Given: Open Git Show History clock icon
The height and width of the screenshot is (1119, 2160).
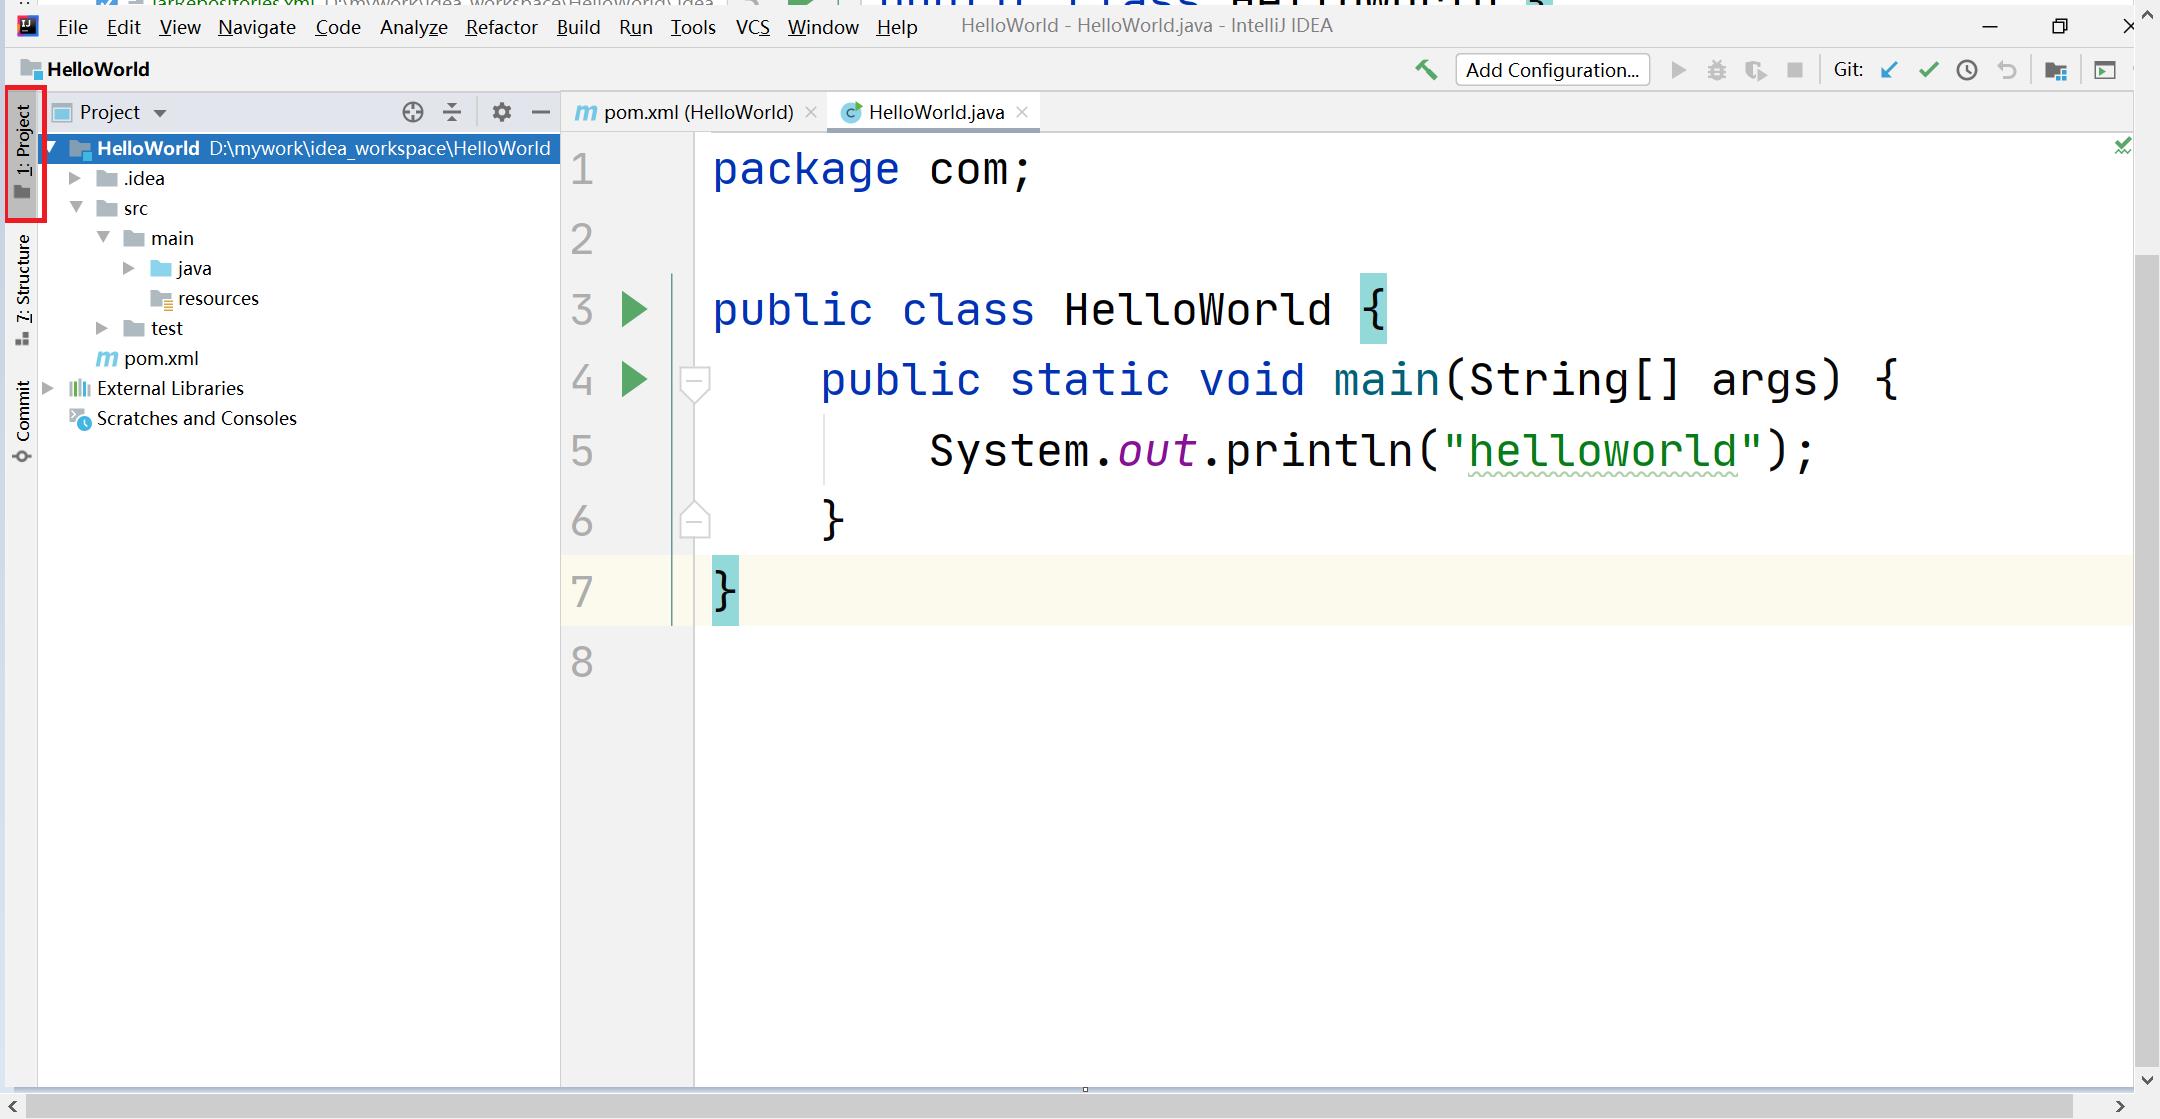Looking at the screenshot, I should pos(1967,70).
